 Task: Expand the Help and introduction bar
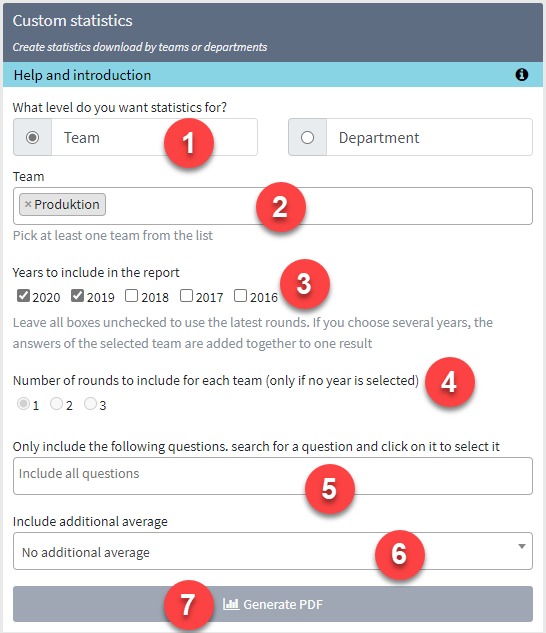[x=273, y=75]
